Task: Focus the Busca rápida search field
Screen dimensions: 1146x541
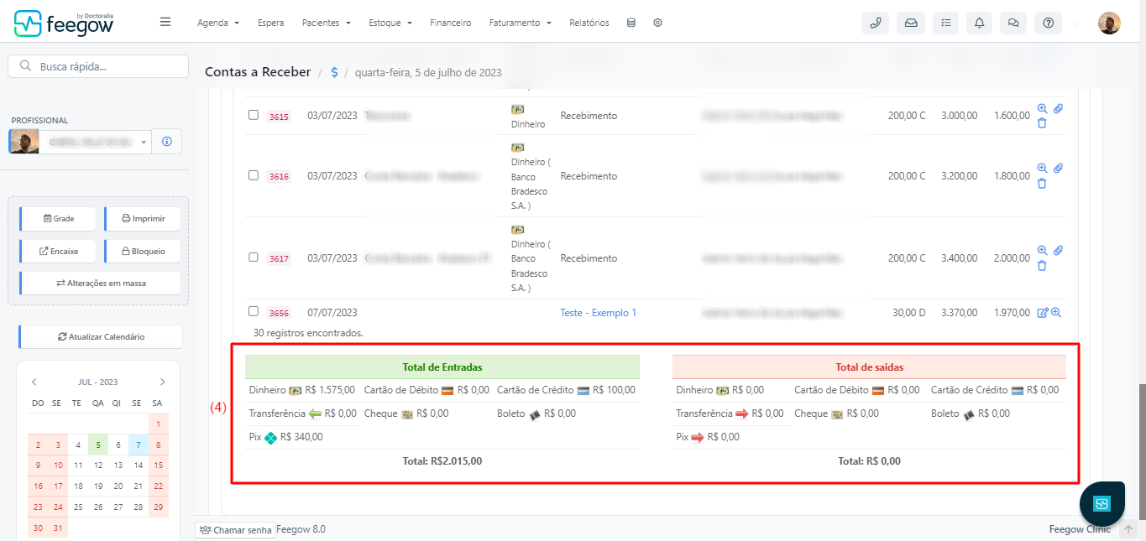Action: coord(98,66)
